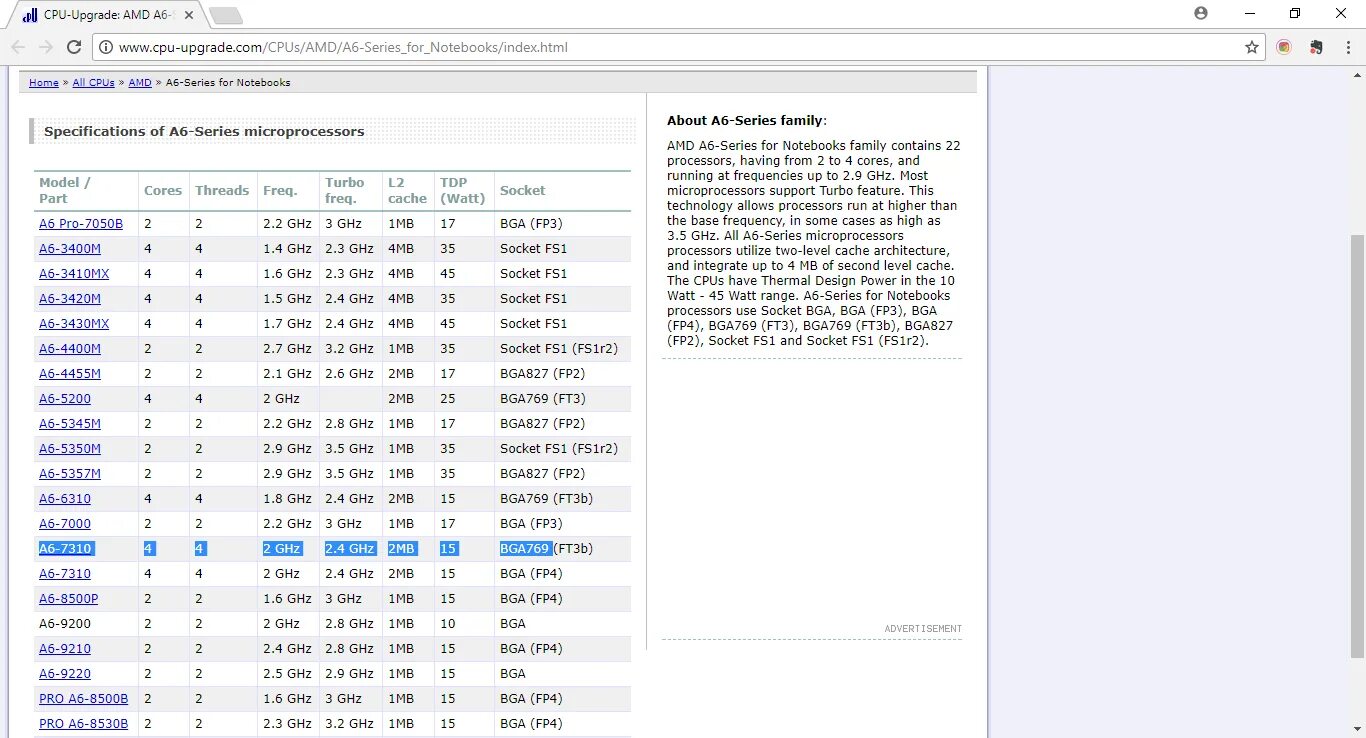Click the browser forward arrow
Image resolution: width=1366 pixels, height=738 pixels.
46,47
